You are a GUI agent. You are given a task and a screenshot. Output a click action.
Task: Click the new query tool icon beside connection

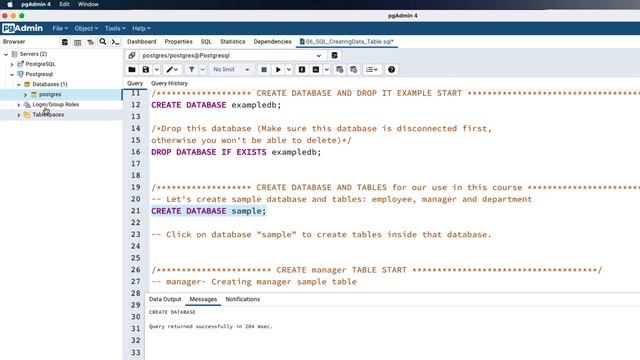(x=334, y=56)
